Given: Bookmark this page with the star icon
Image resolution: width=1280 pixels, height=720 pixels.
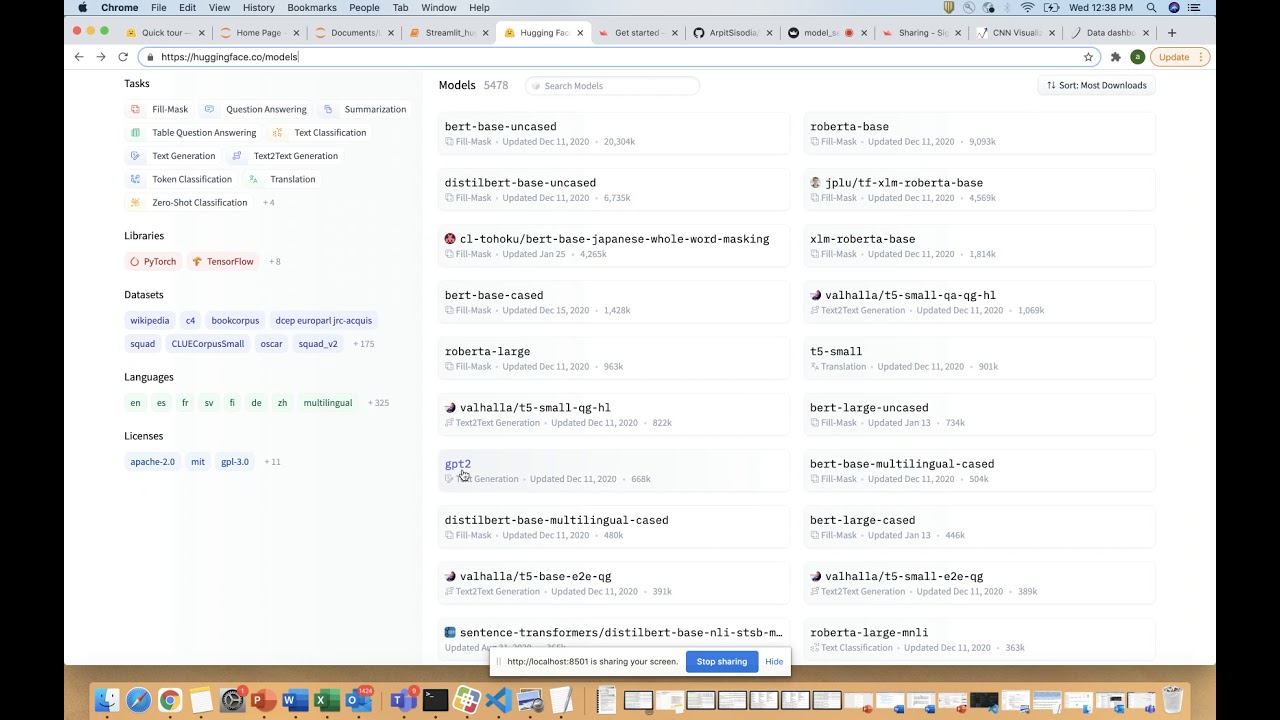Looking at the screenshot, I should (1088, 57).
